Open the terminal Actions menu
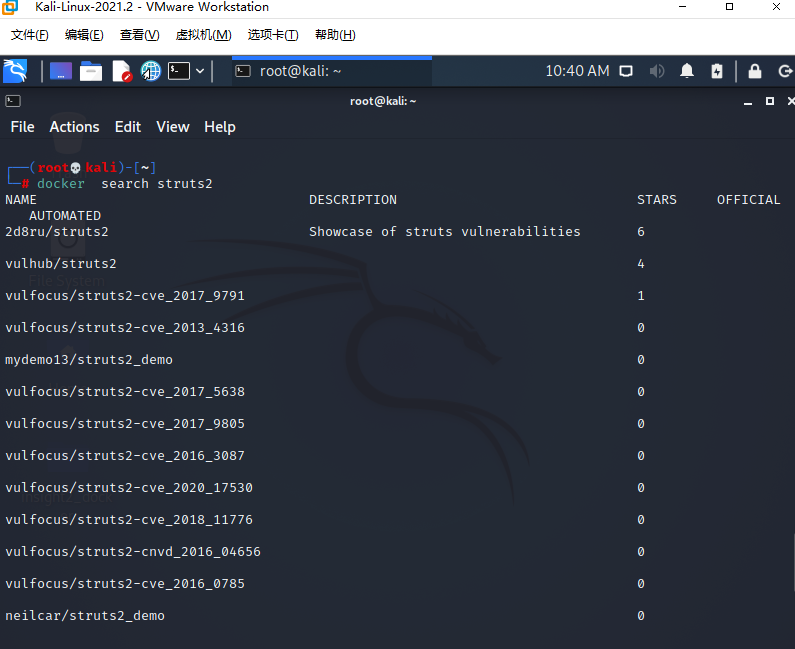The height and width of the screenshot is (649, 795). pyautogui.click(x=75, y=127)
